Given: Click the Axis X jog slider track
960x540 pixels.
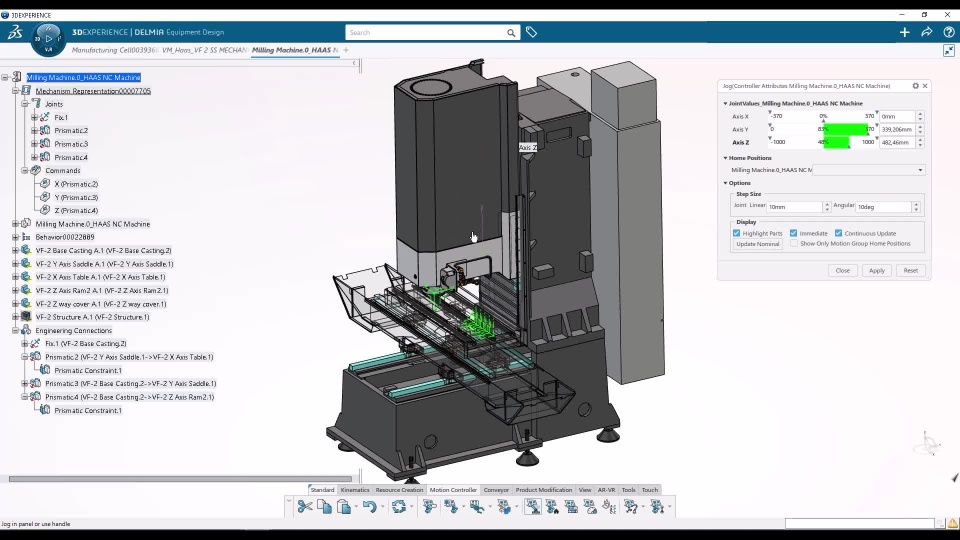Looking at the screenshot, I should point(823,116).
